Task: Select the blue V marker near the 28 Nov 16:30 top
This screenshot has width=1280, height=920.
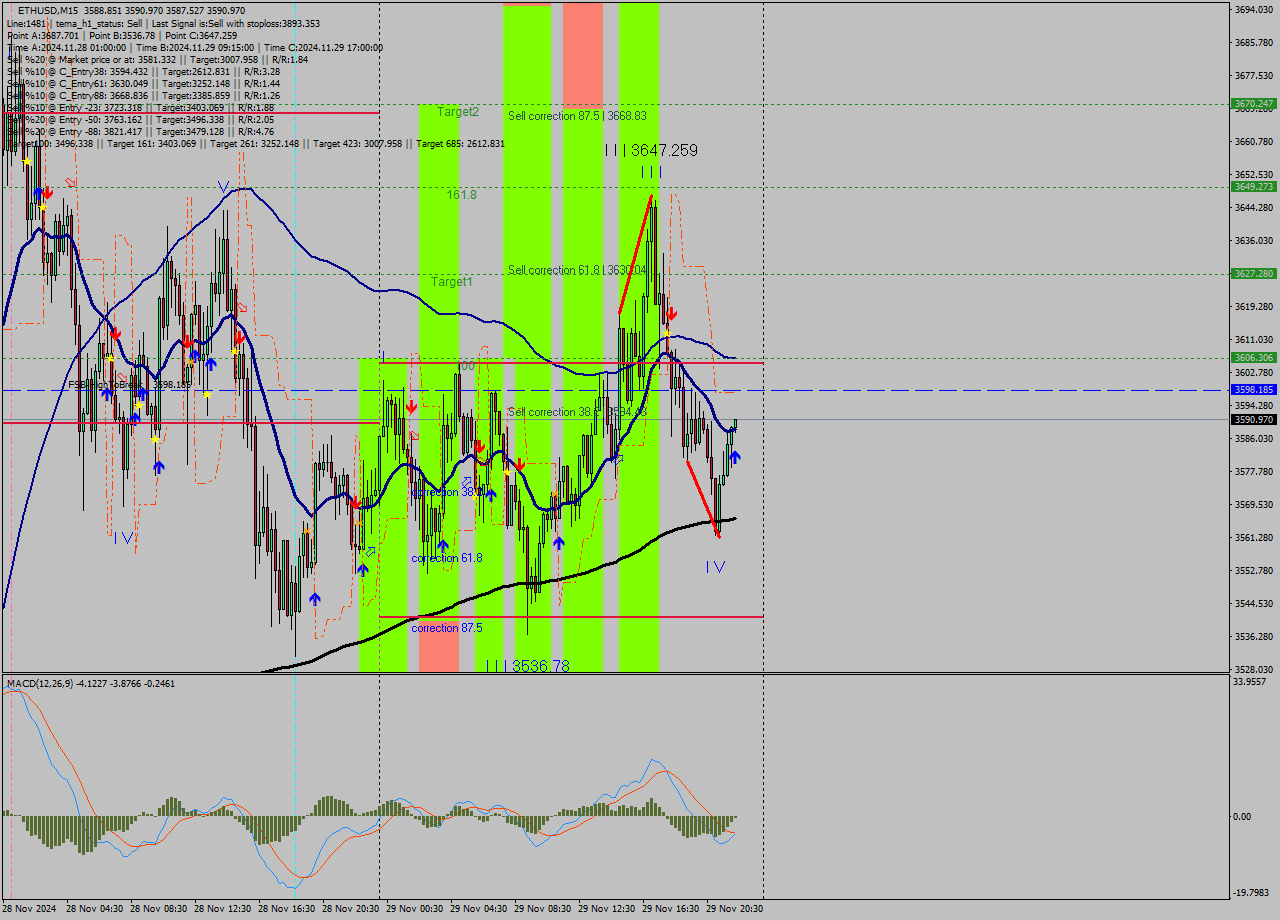Action: pyautogui.click(x=222, y=185)
